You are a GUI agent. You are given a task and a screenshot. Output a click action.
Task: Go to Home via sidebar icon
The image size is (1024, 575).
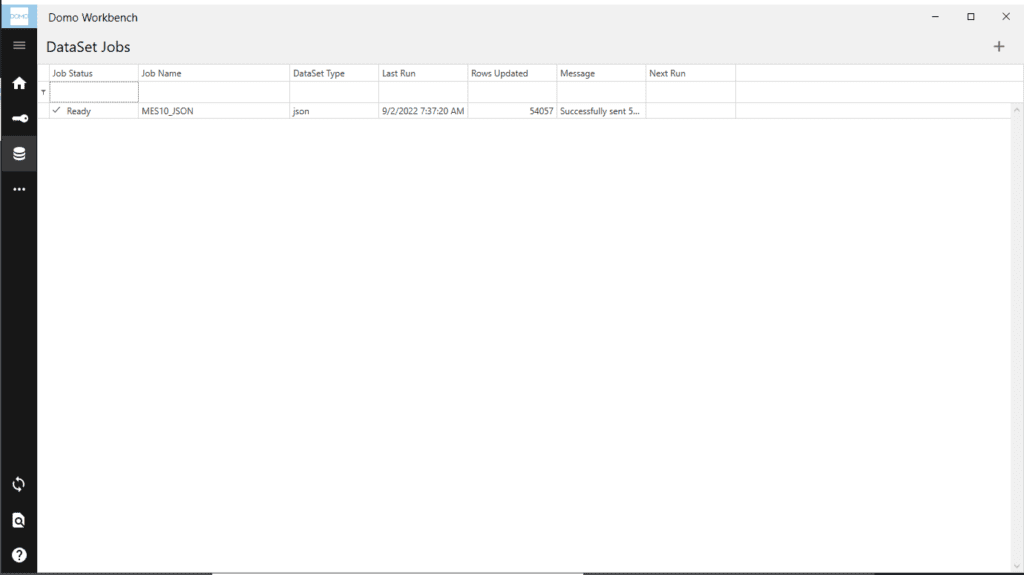(x=19, y=83)
